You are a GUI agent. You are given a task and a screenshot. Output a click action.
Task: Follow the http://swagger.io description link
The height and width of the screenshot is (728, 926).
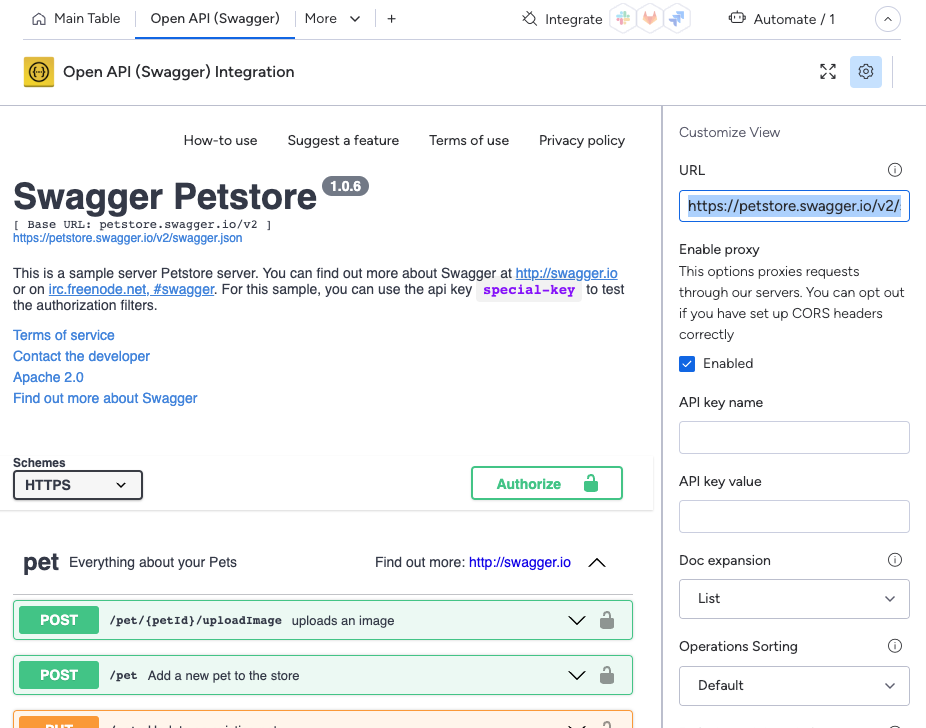click(x=566, y=273)
